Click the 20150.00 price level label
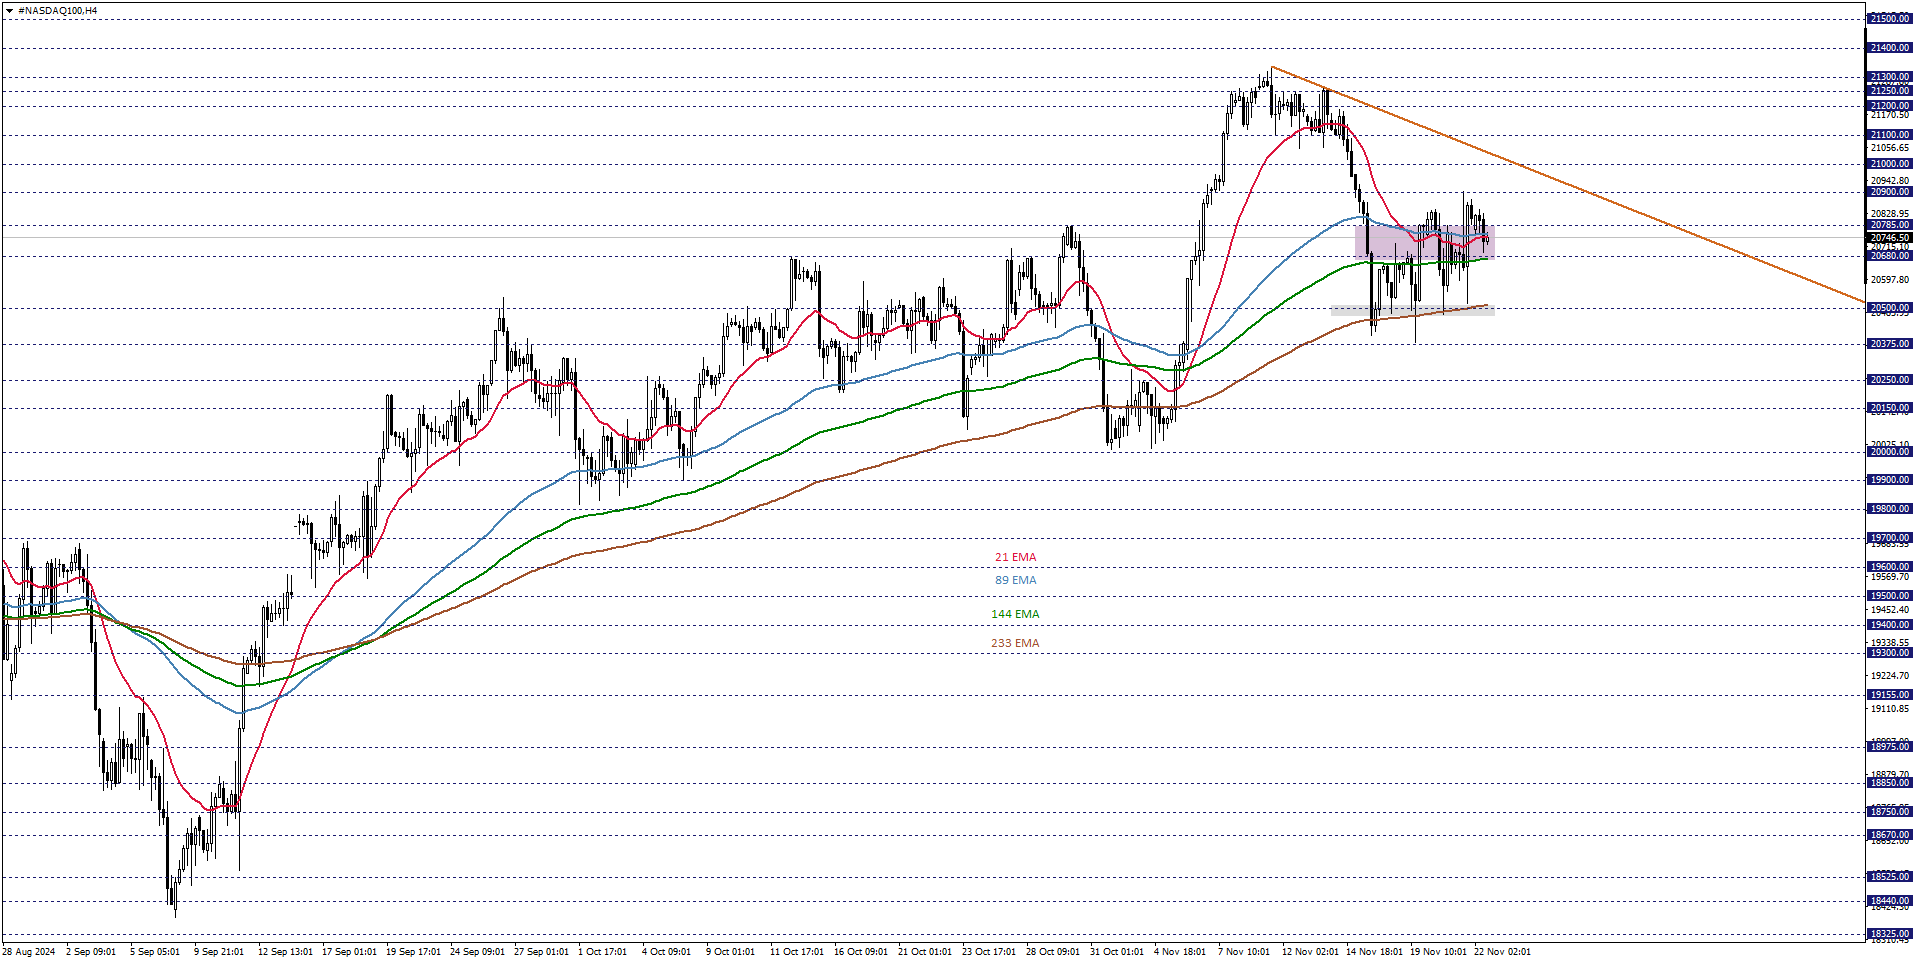 (x=1889, y=408)
